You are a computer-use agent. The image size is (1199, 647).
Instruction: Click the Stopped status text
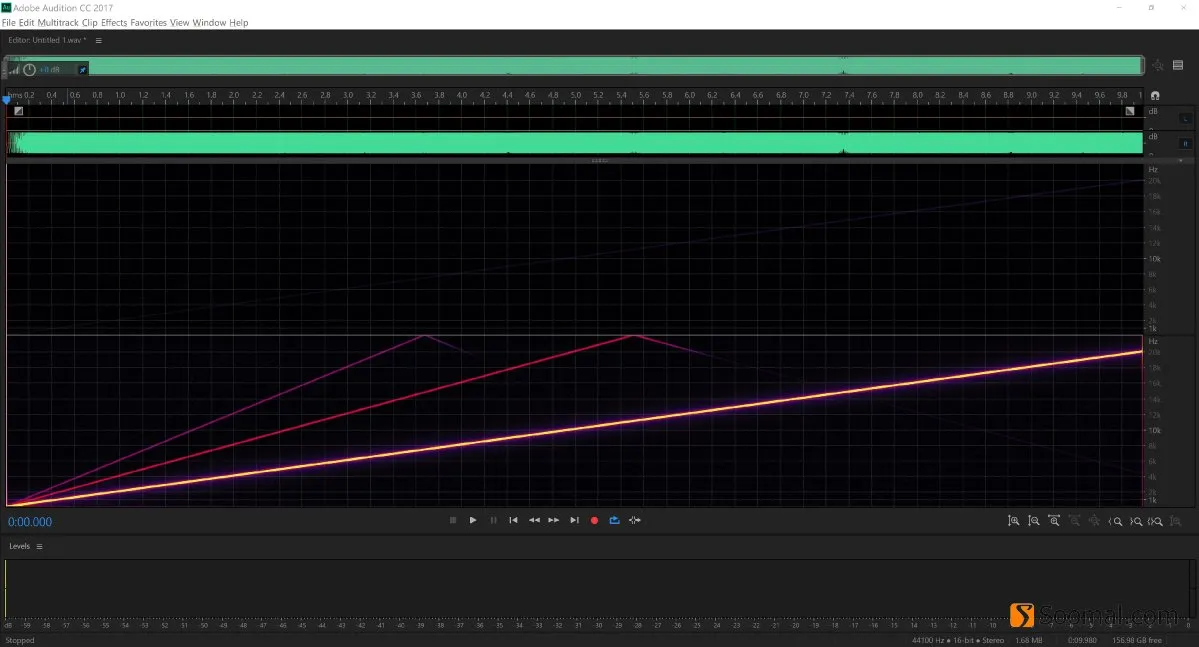[20, 640]
